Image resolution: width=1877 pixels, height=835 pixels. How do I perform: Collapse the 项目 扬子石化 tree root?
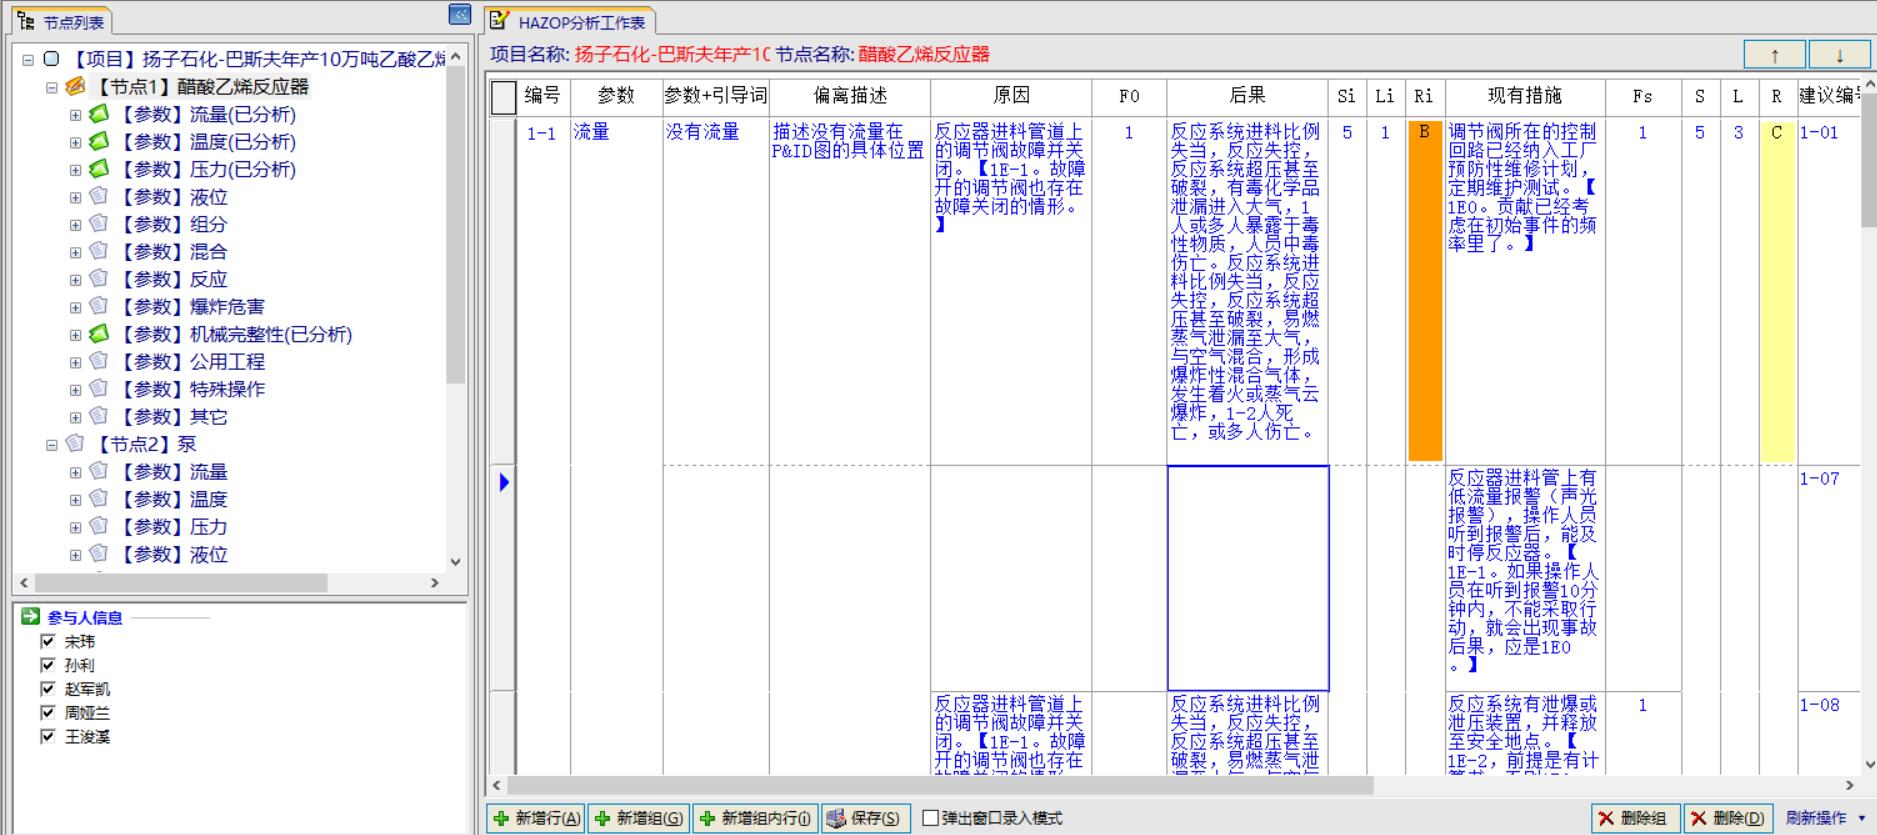click(x=28, y=60)
